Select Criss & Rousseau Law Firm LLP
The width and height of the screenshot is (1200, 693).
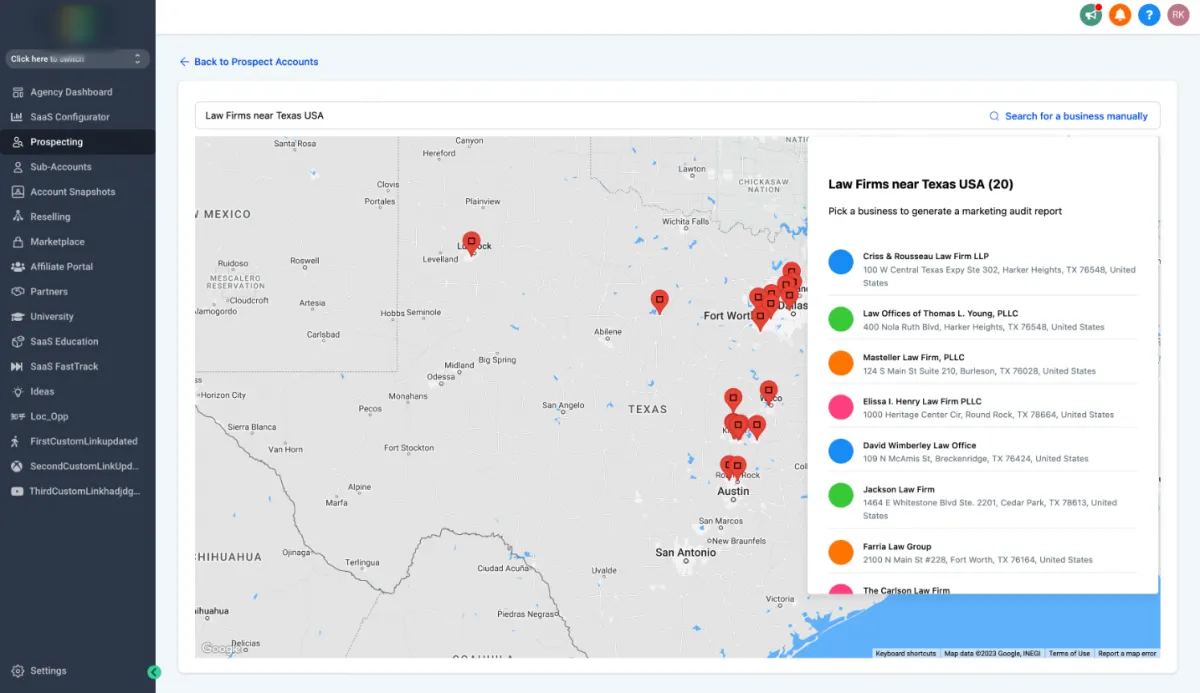pos(925,257)
